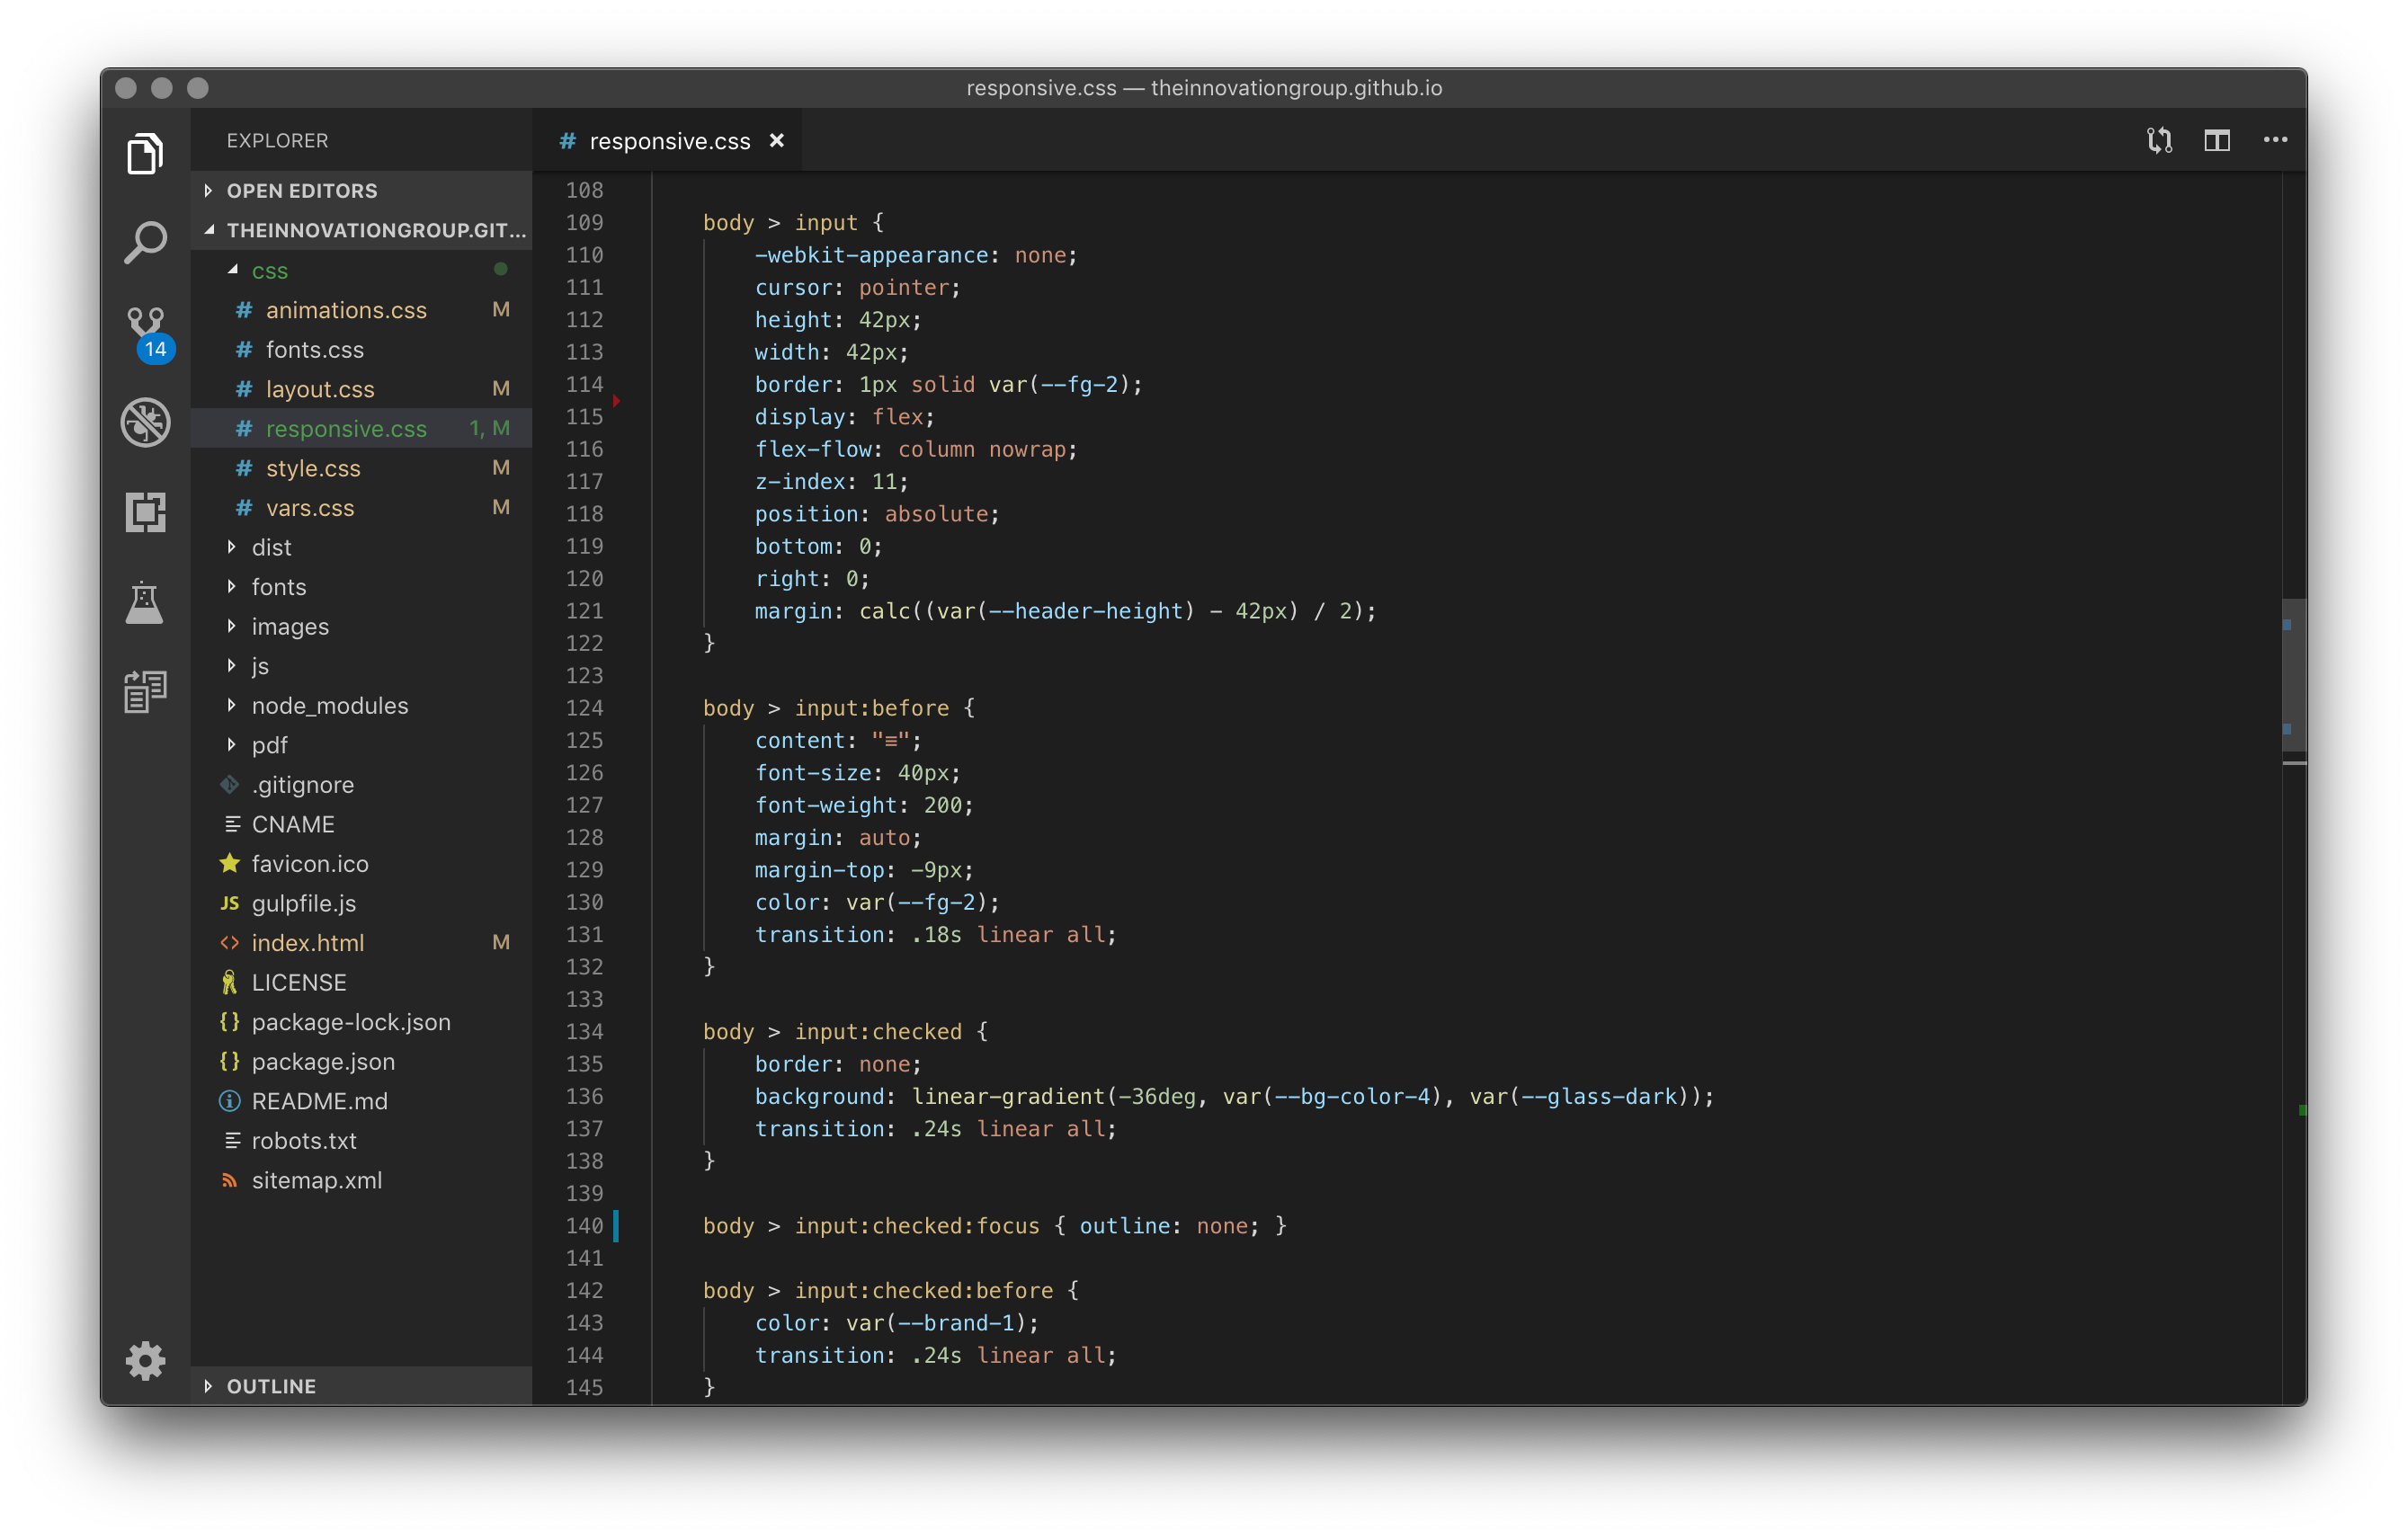Open the layout.css file
The height and width of the screenshot is (1539, 2408).
click(320, 389)
